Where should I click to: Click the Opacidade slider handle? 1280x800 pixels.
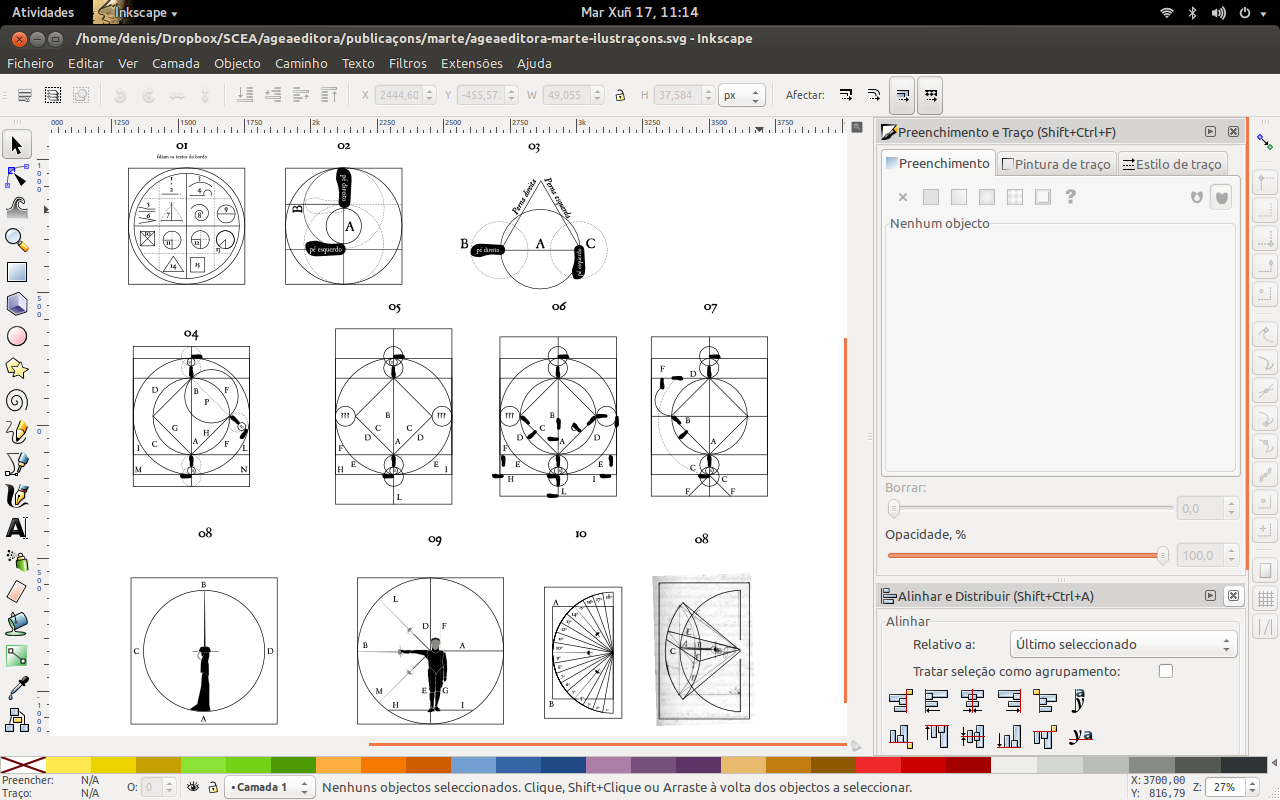click(x=1162, y=555)
